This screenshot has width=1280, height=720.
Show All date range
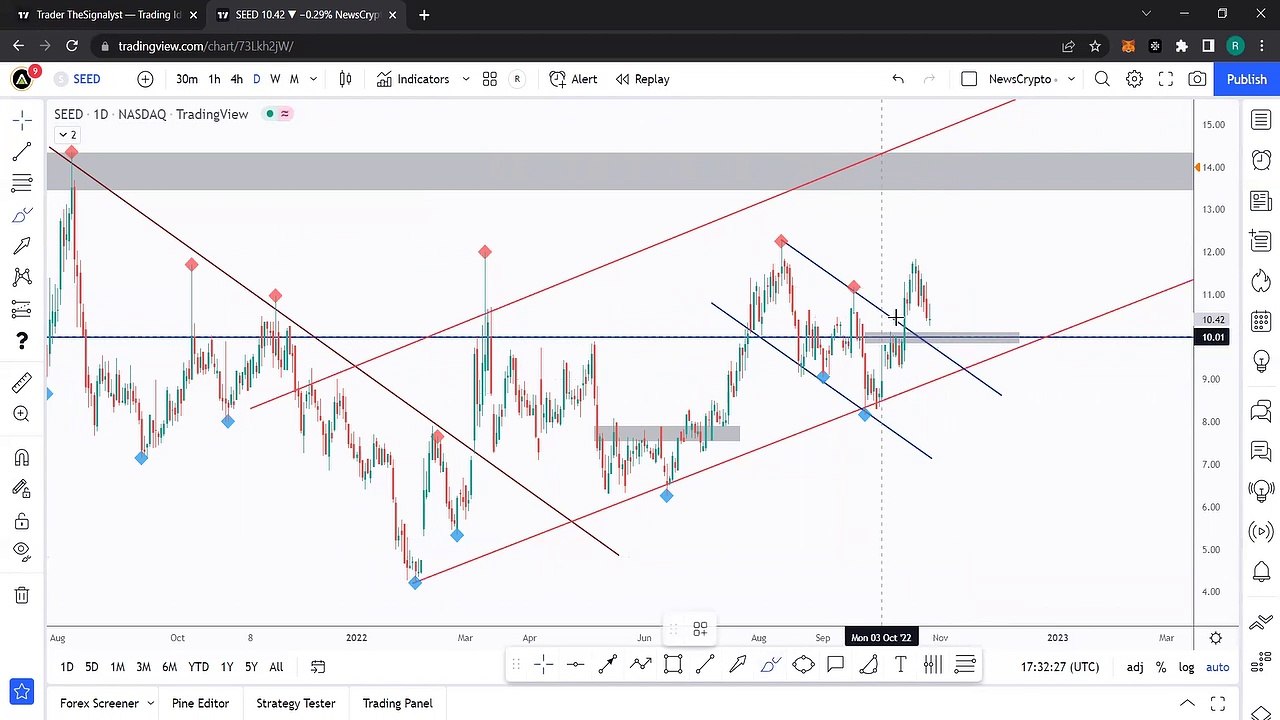coord(276,667)
